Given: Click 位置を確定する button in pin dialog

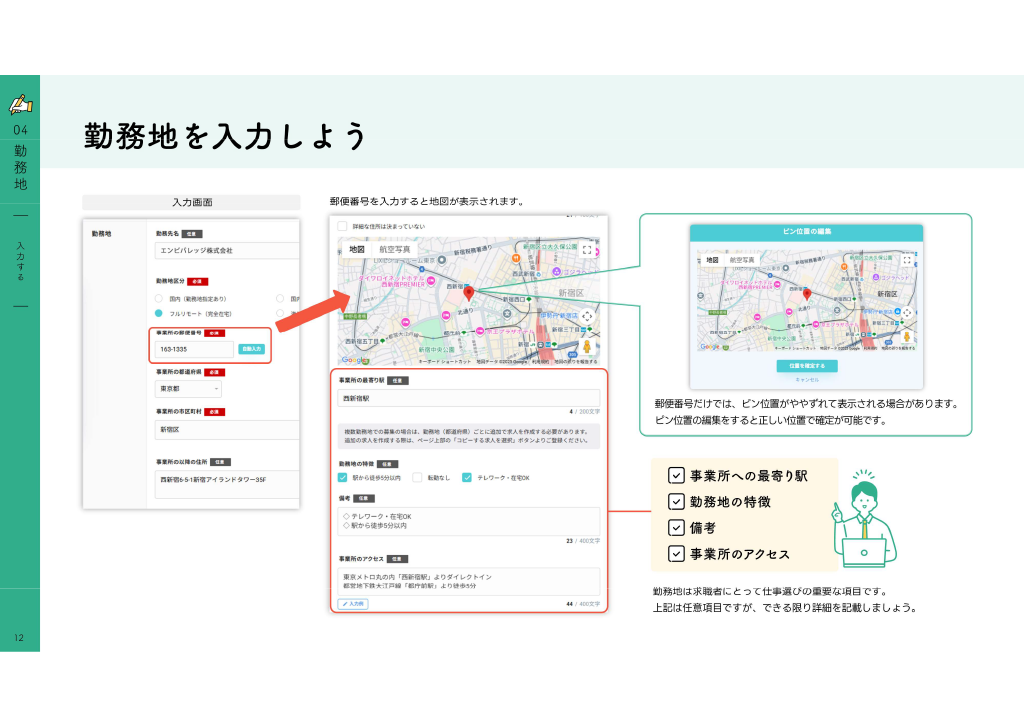Looking at the screenshot, I should 807,366.
